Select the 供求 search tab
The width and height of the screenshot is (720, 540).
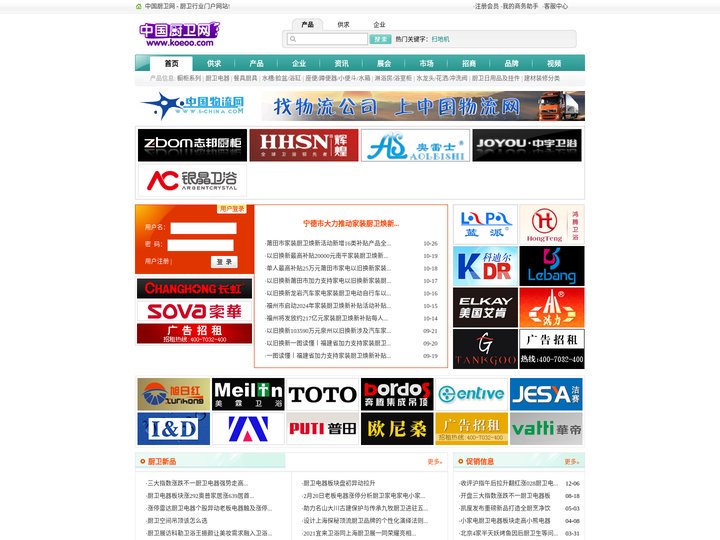point(343,25)
